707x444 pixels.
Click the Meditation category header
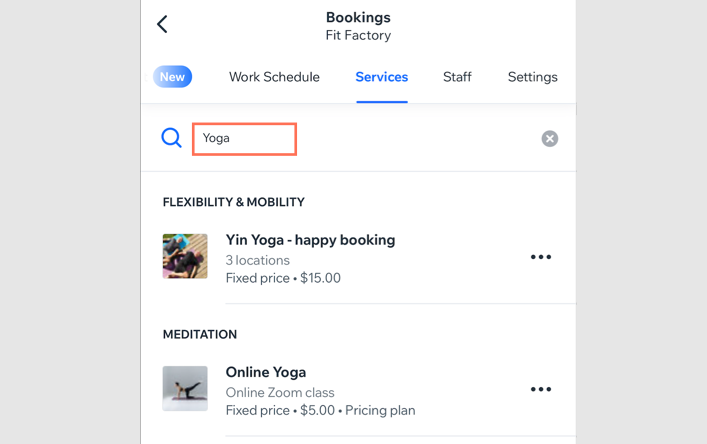tap(200, 334)
